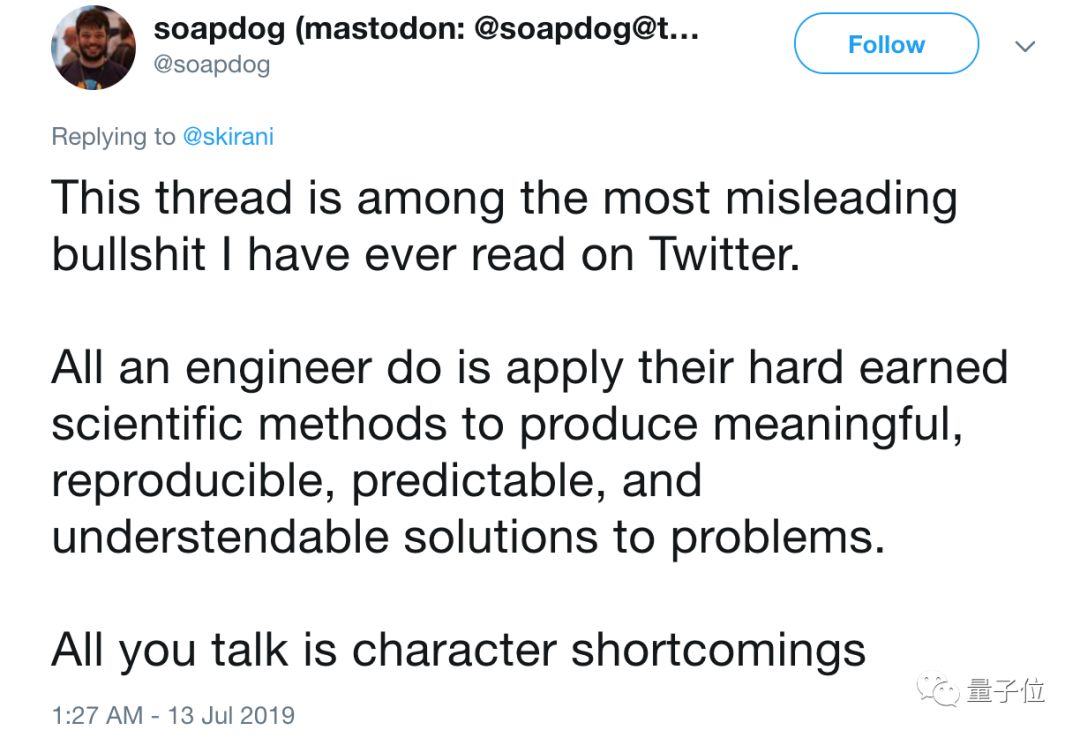Expand the tweet options chevron menu

(x=1024, y=46)
